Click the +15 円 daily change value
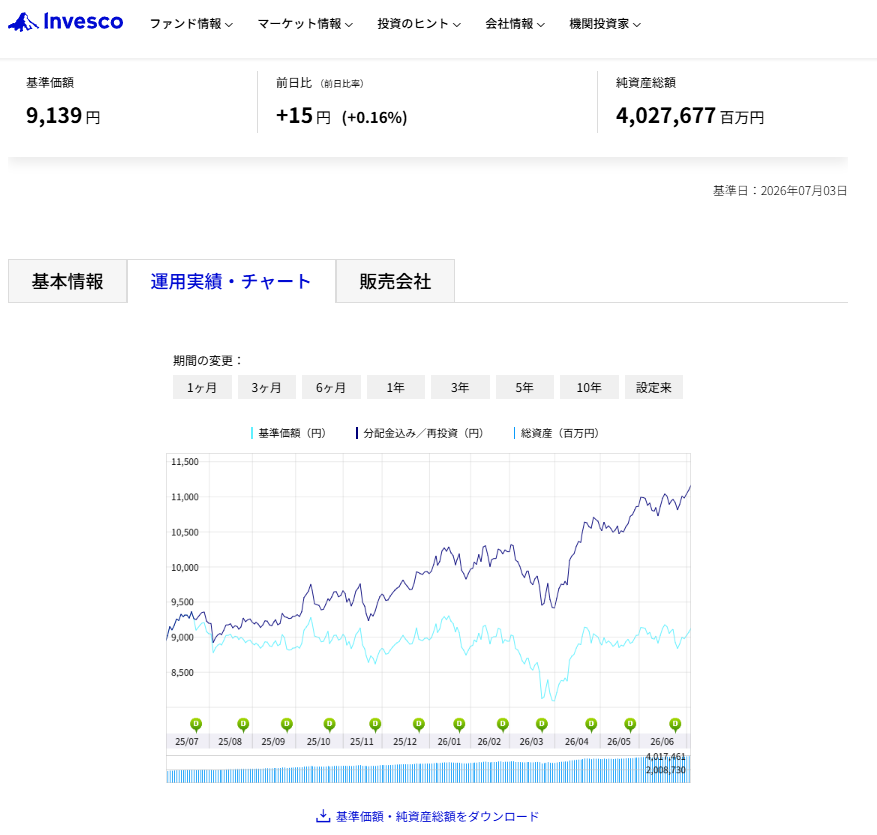 click(303, 116)
